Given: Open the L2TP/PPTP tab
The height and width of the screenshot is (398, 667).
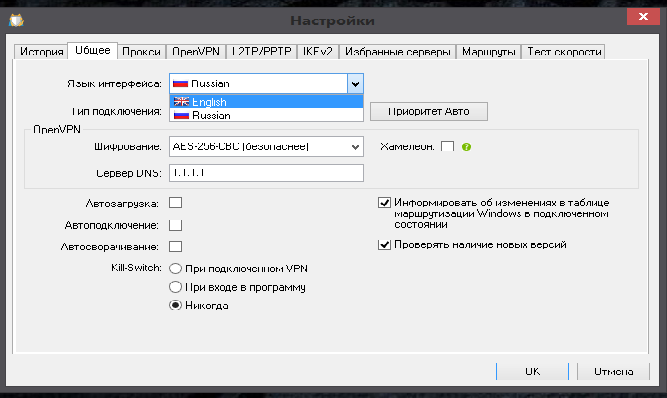Looking at the screenshot, I should (262, 51).
